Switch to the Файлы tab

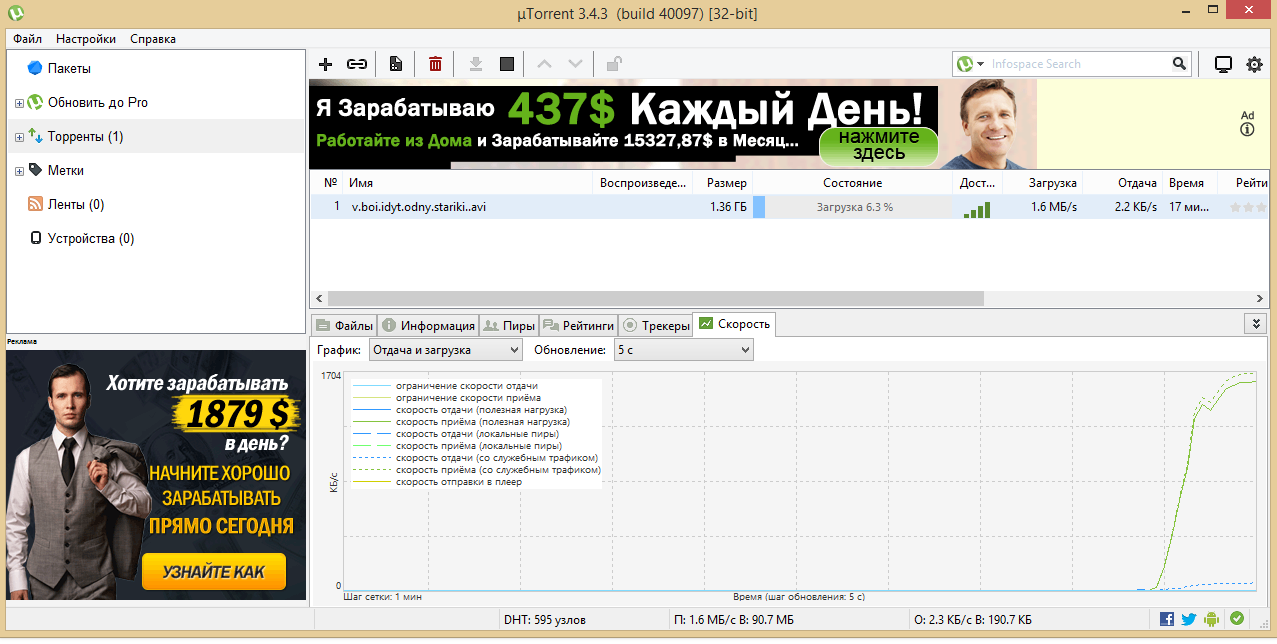345,325
